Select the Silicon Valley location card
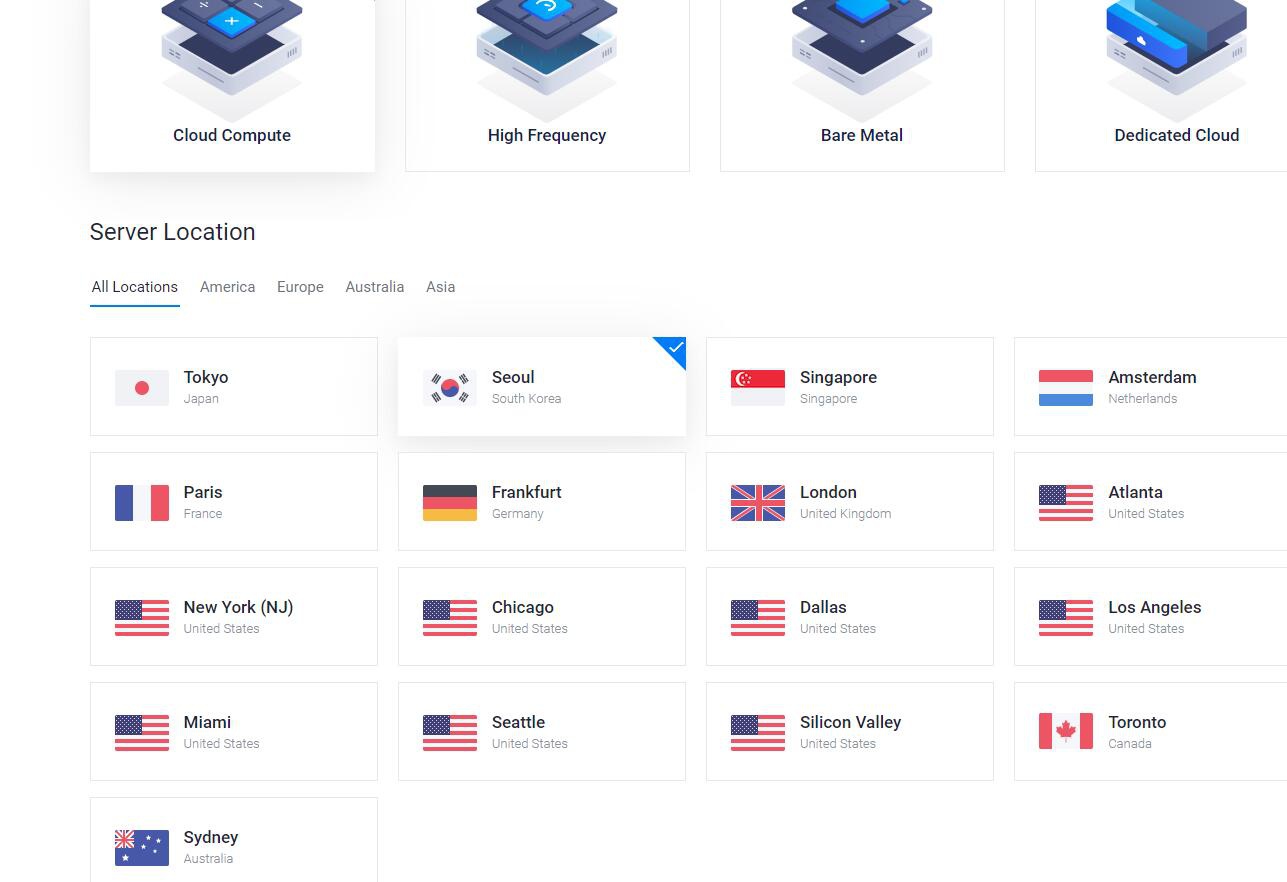Image resolution: width=1287 pixels, height=882 pixels. click(x=849, y=732)
